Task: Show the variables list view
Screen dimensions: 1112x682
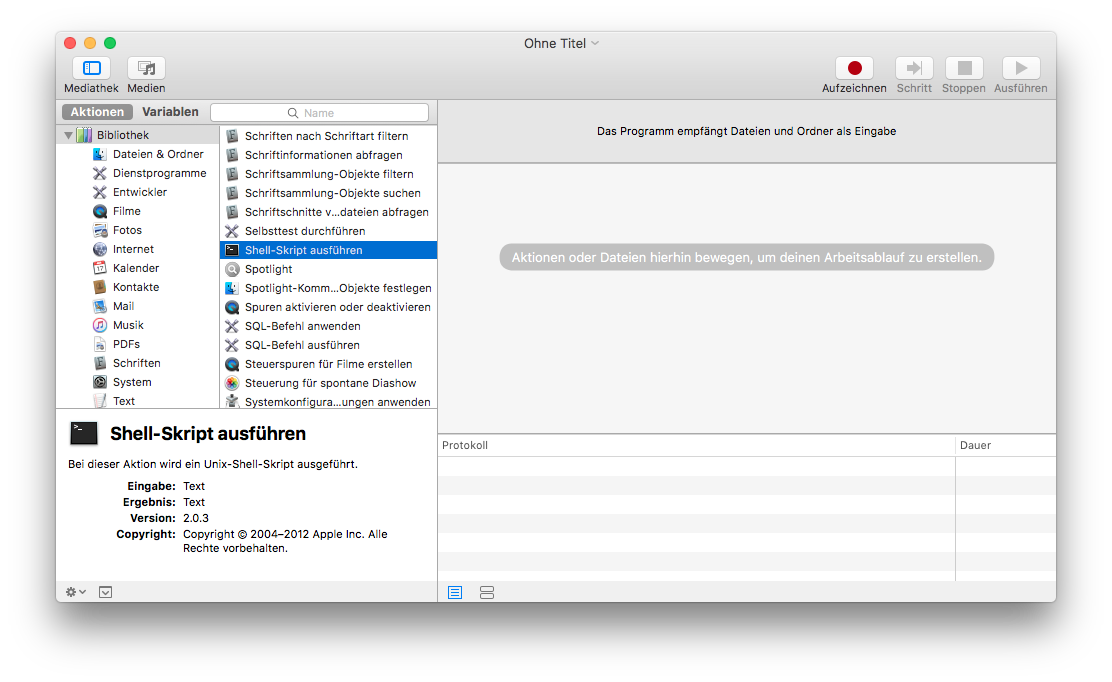Action: [x=486, y=593]
